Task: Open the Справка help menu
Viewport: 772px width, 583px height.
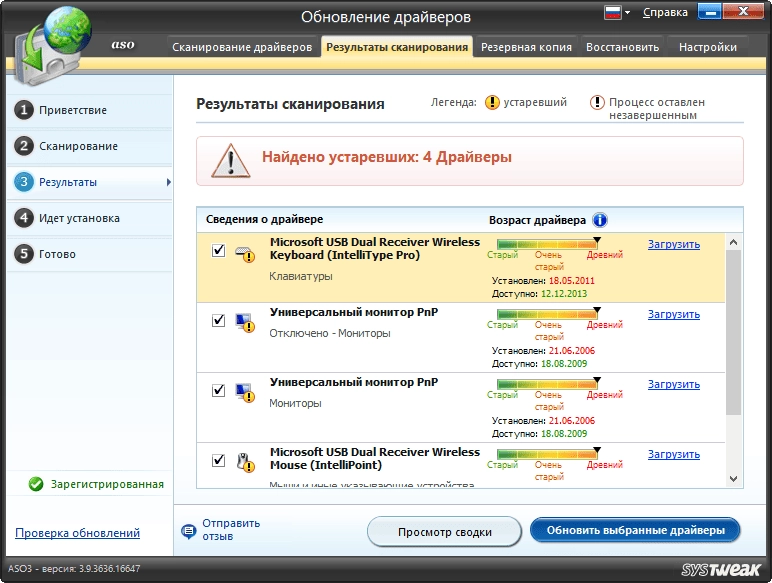Action: [665, 13]
